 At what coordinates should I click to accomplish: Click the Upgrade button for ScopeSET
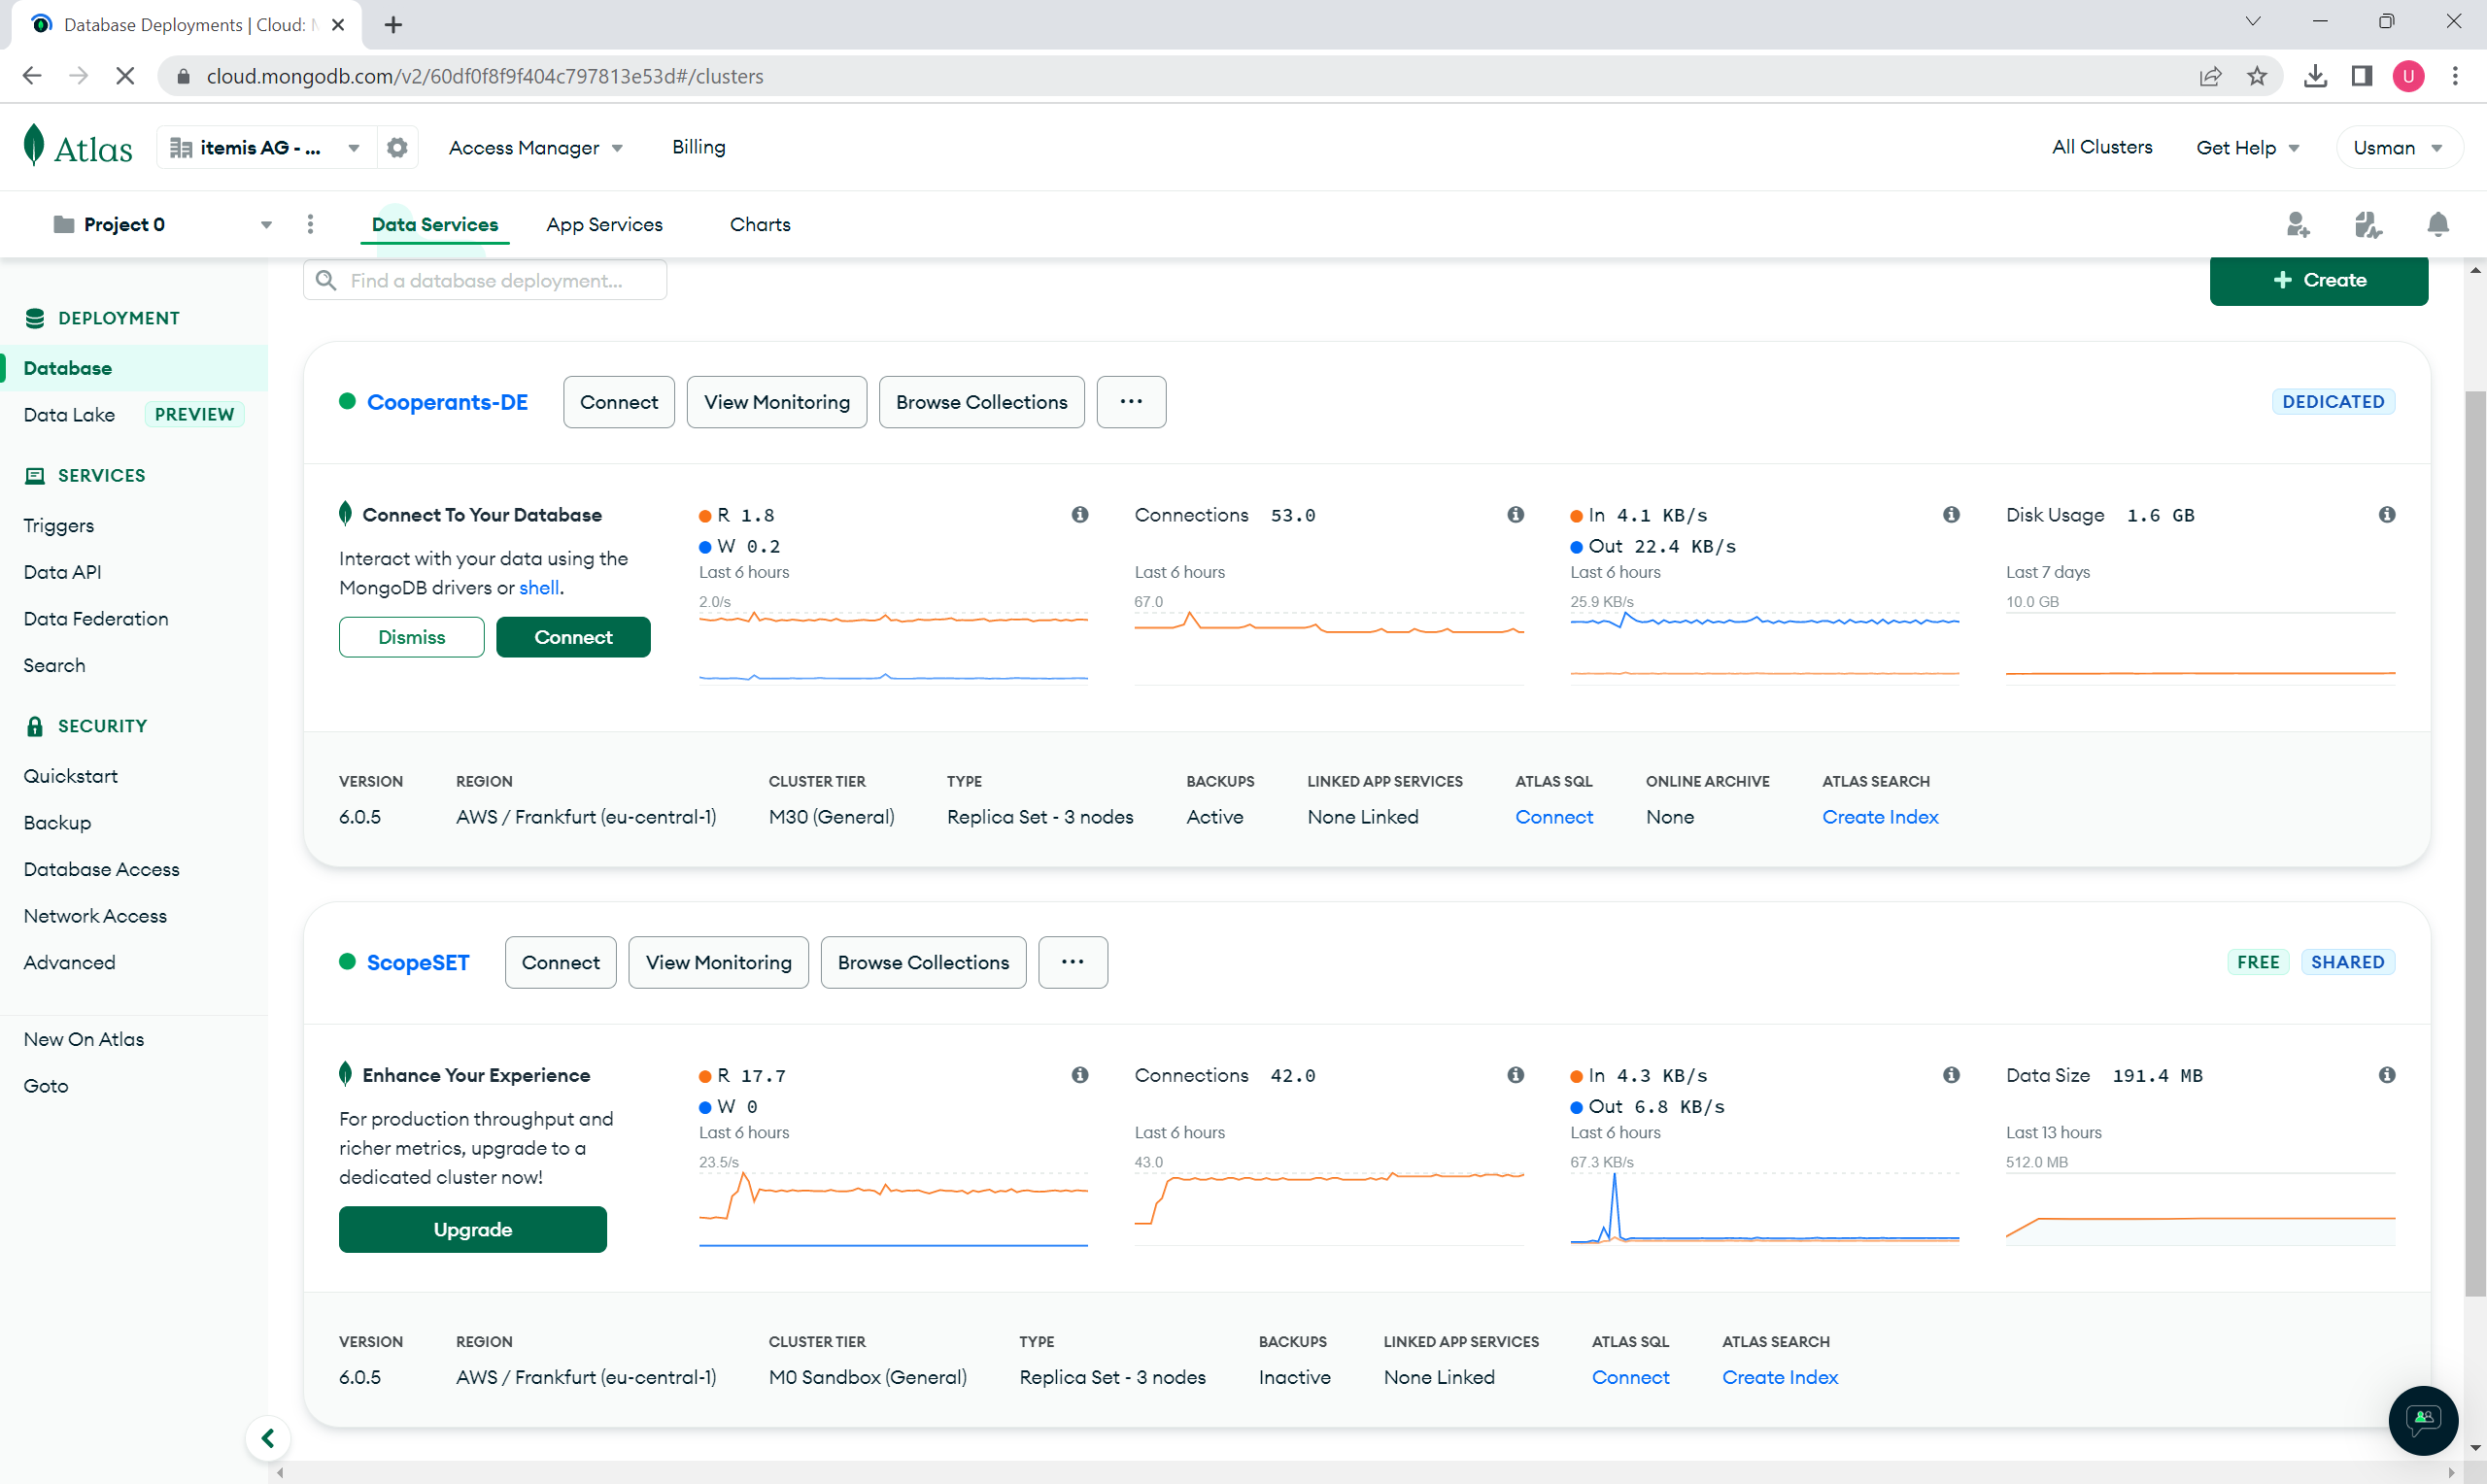472,1229
